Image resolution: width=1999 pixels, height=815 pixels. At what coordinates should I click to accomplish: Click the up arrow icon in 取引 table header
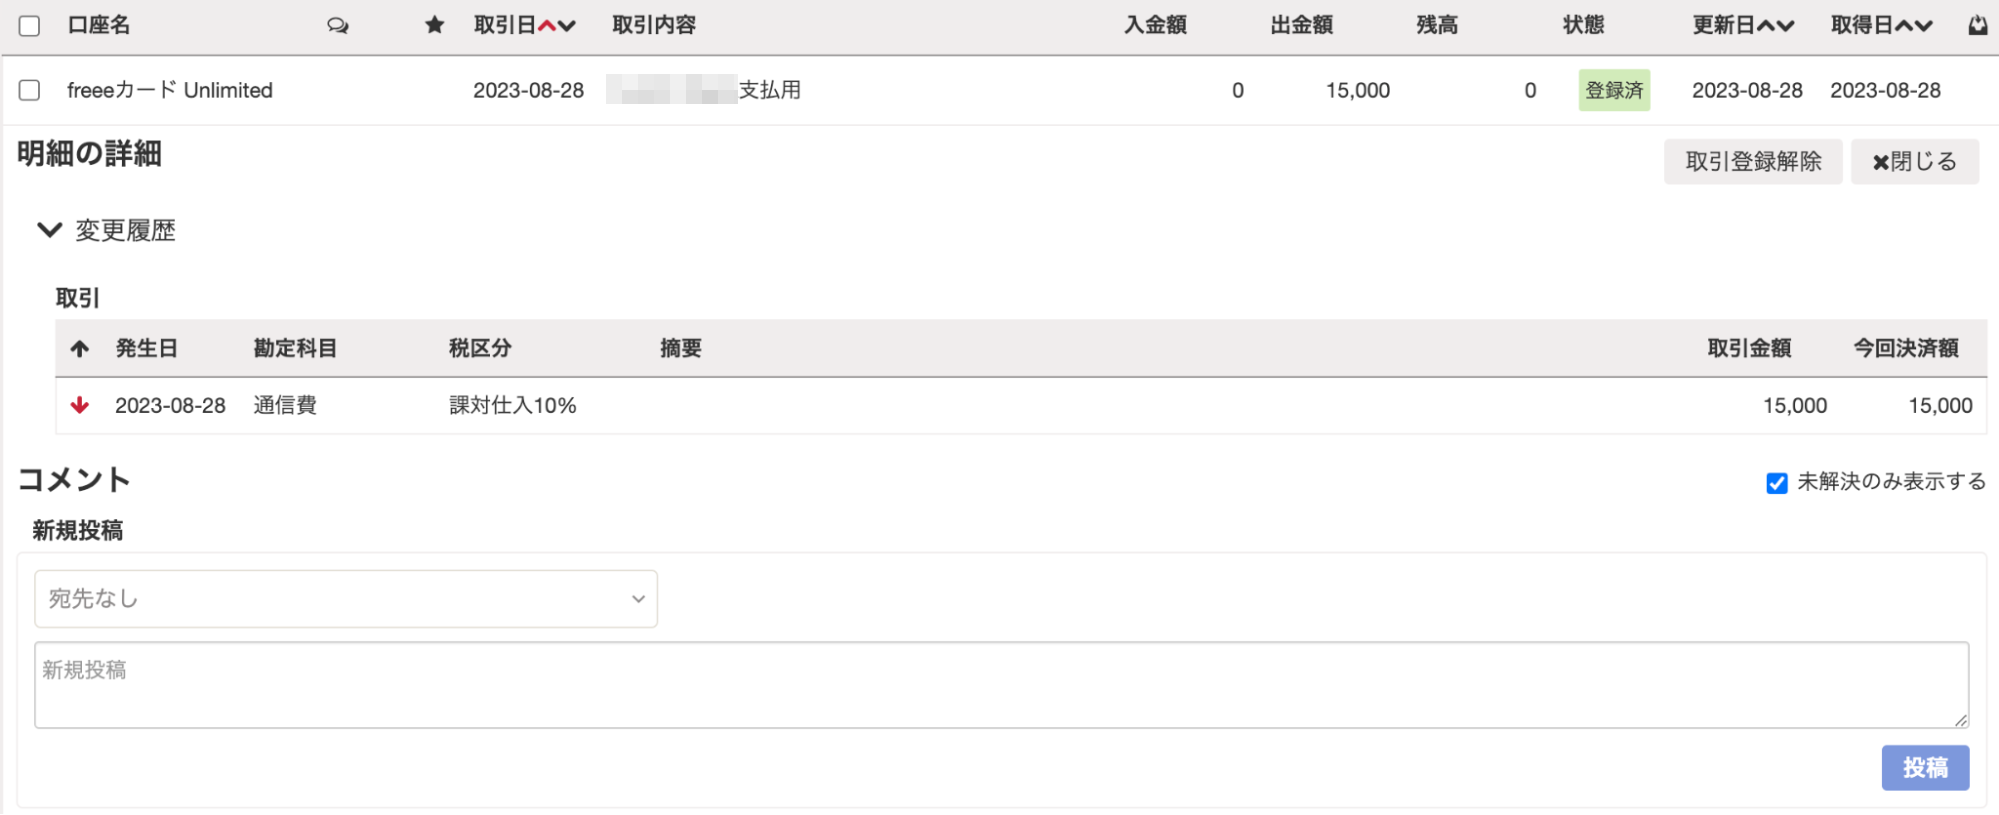tap(80, 349)
